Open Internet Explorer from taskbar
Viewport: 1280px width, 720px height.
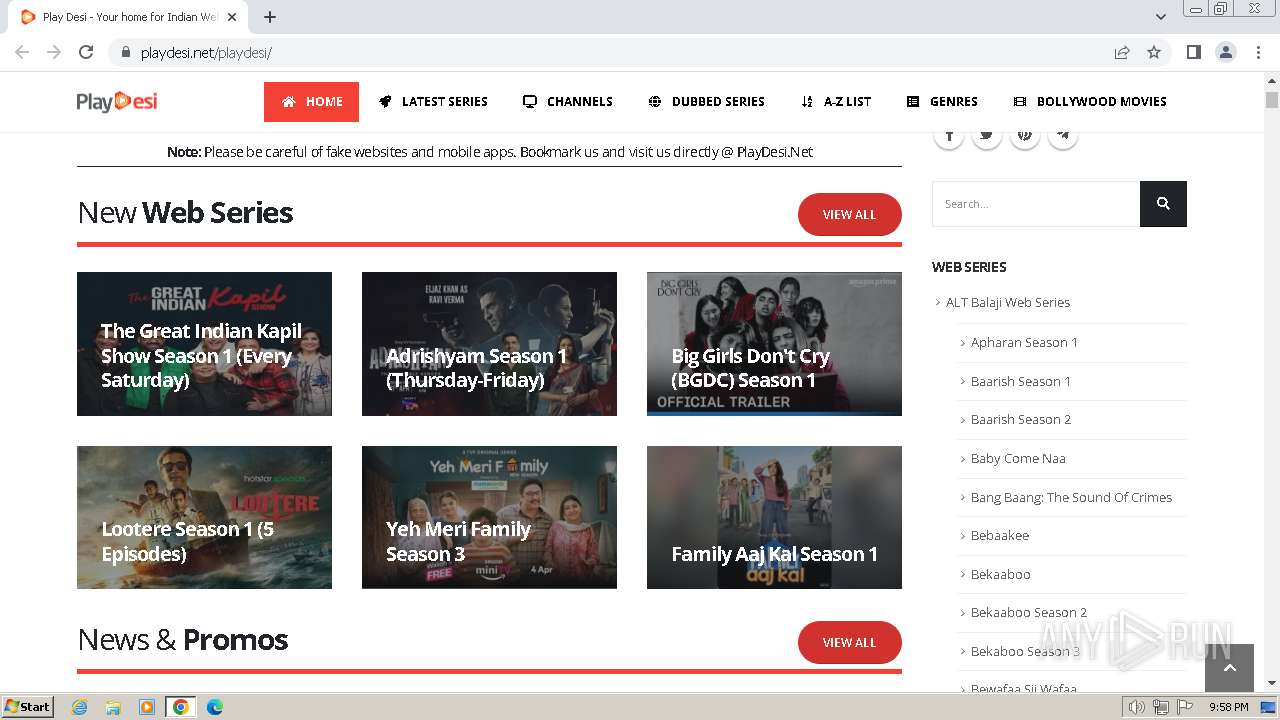tap(79, 707)
